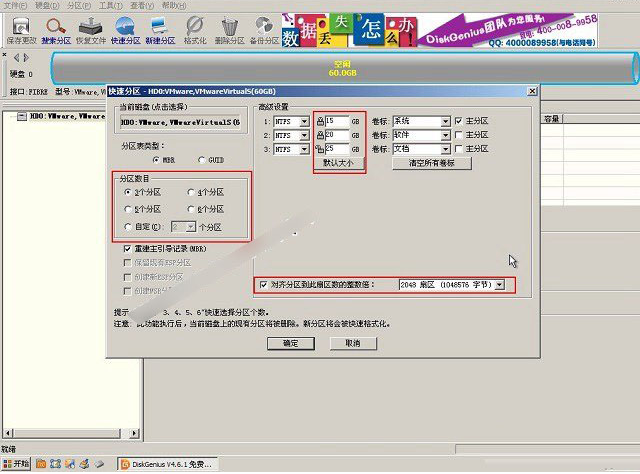This screenshot has height=474, width=640.
Task: Open Search Partition (搜索分区) tool
Action: (x=56, y=30)
